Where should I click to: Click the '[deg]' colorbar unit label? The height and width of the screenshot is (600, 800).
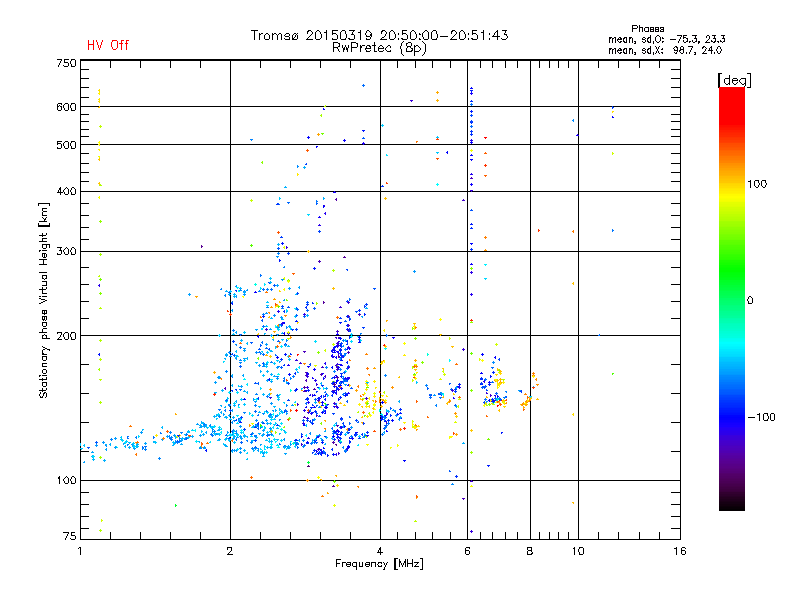point(734,81)
